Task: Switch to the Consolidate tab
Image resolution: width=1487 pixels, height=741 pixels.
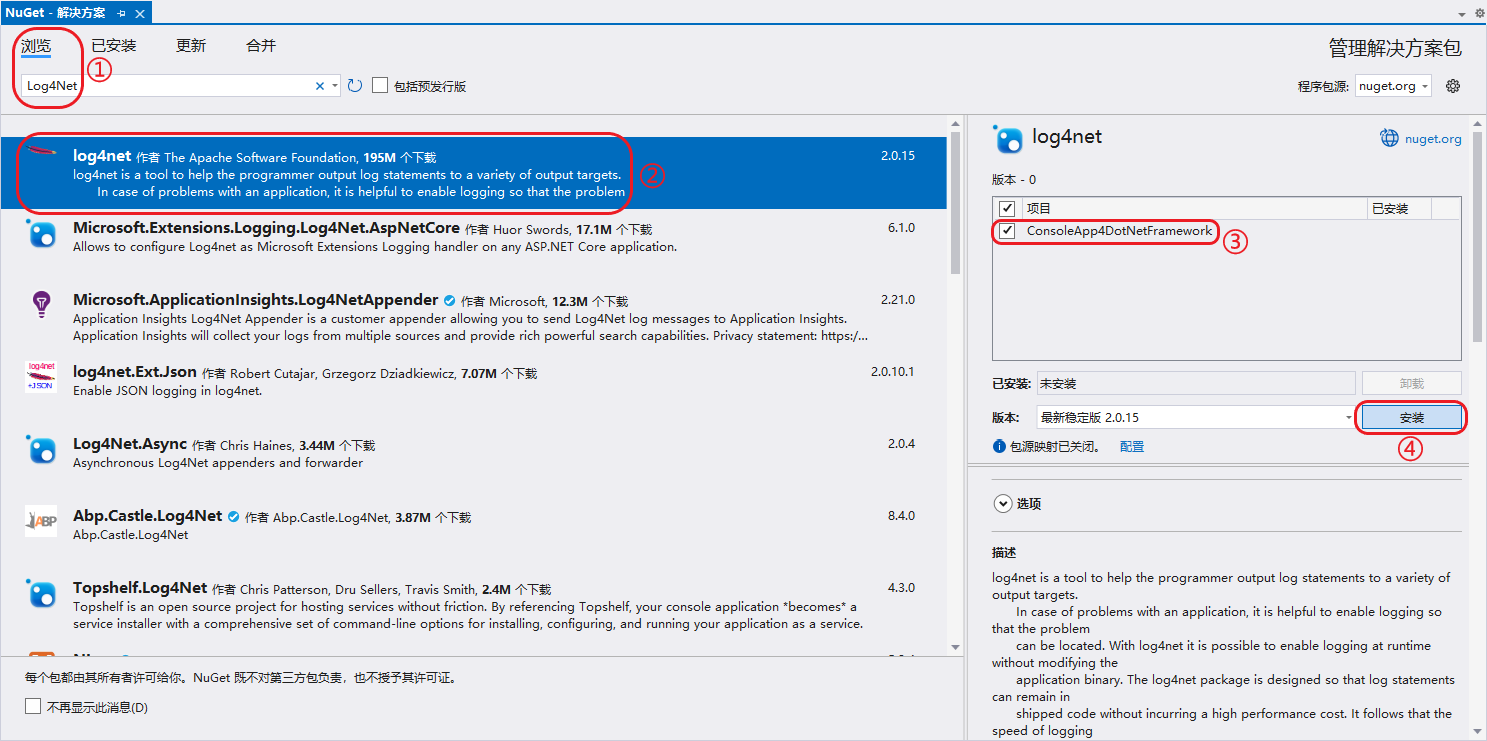Action: pos(261,46)
